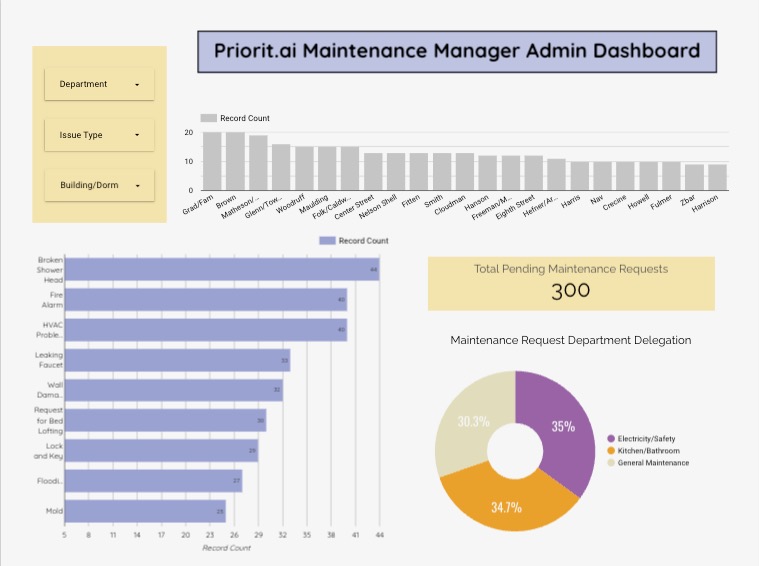This screenshot has width=759, height=566.
Task: Click the Flooding bar
Action: coord(153,481)
